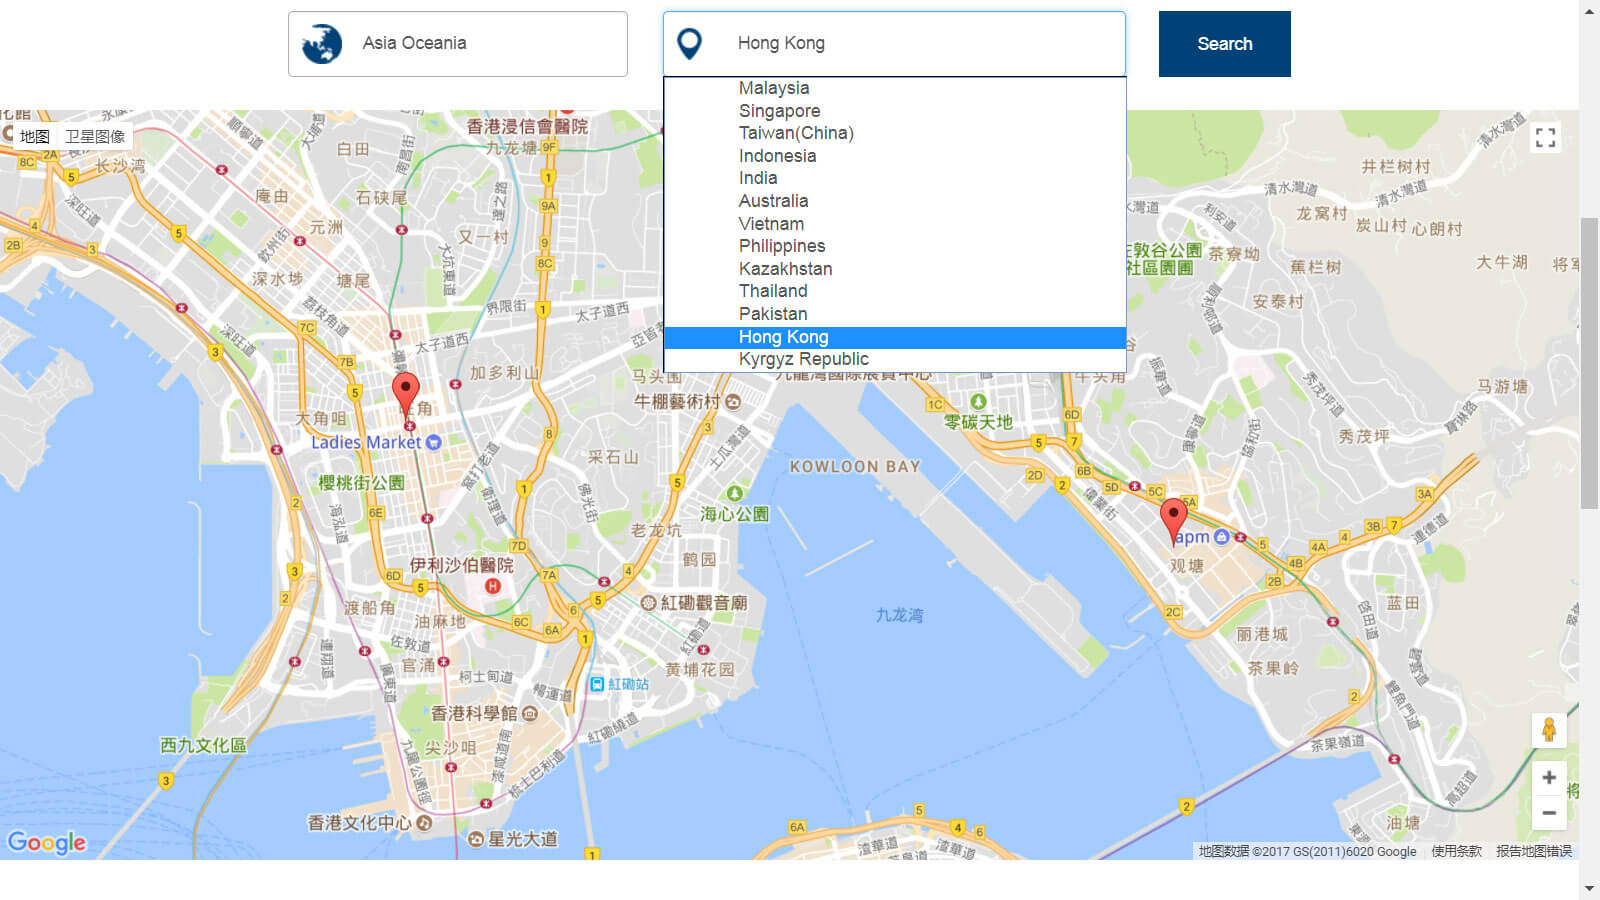The width and height of the screenshot is (1600, 900).
Task: Switch map to 卫星图像 satellite view
Action: pyautogui.click(x=95, y=136)
